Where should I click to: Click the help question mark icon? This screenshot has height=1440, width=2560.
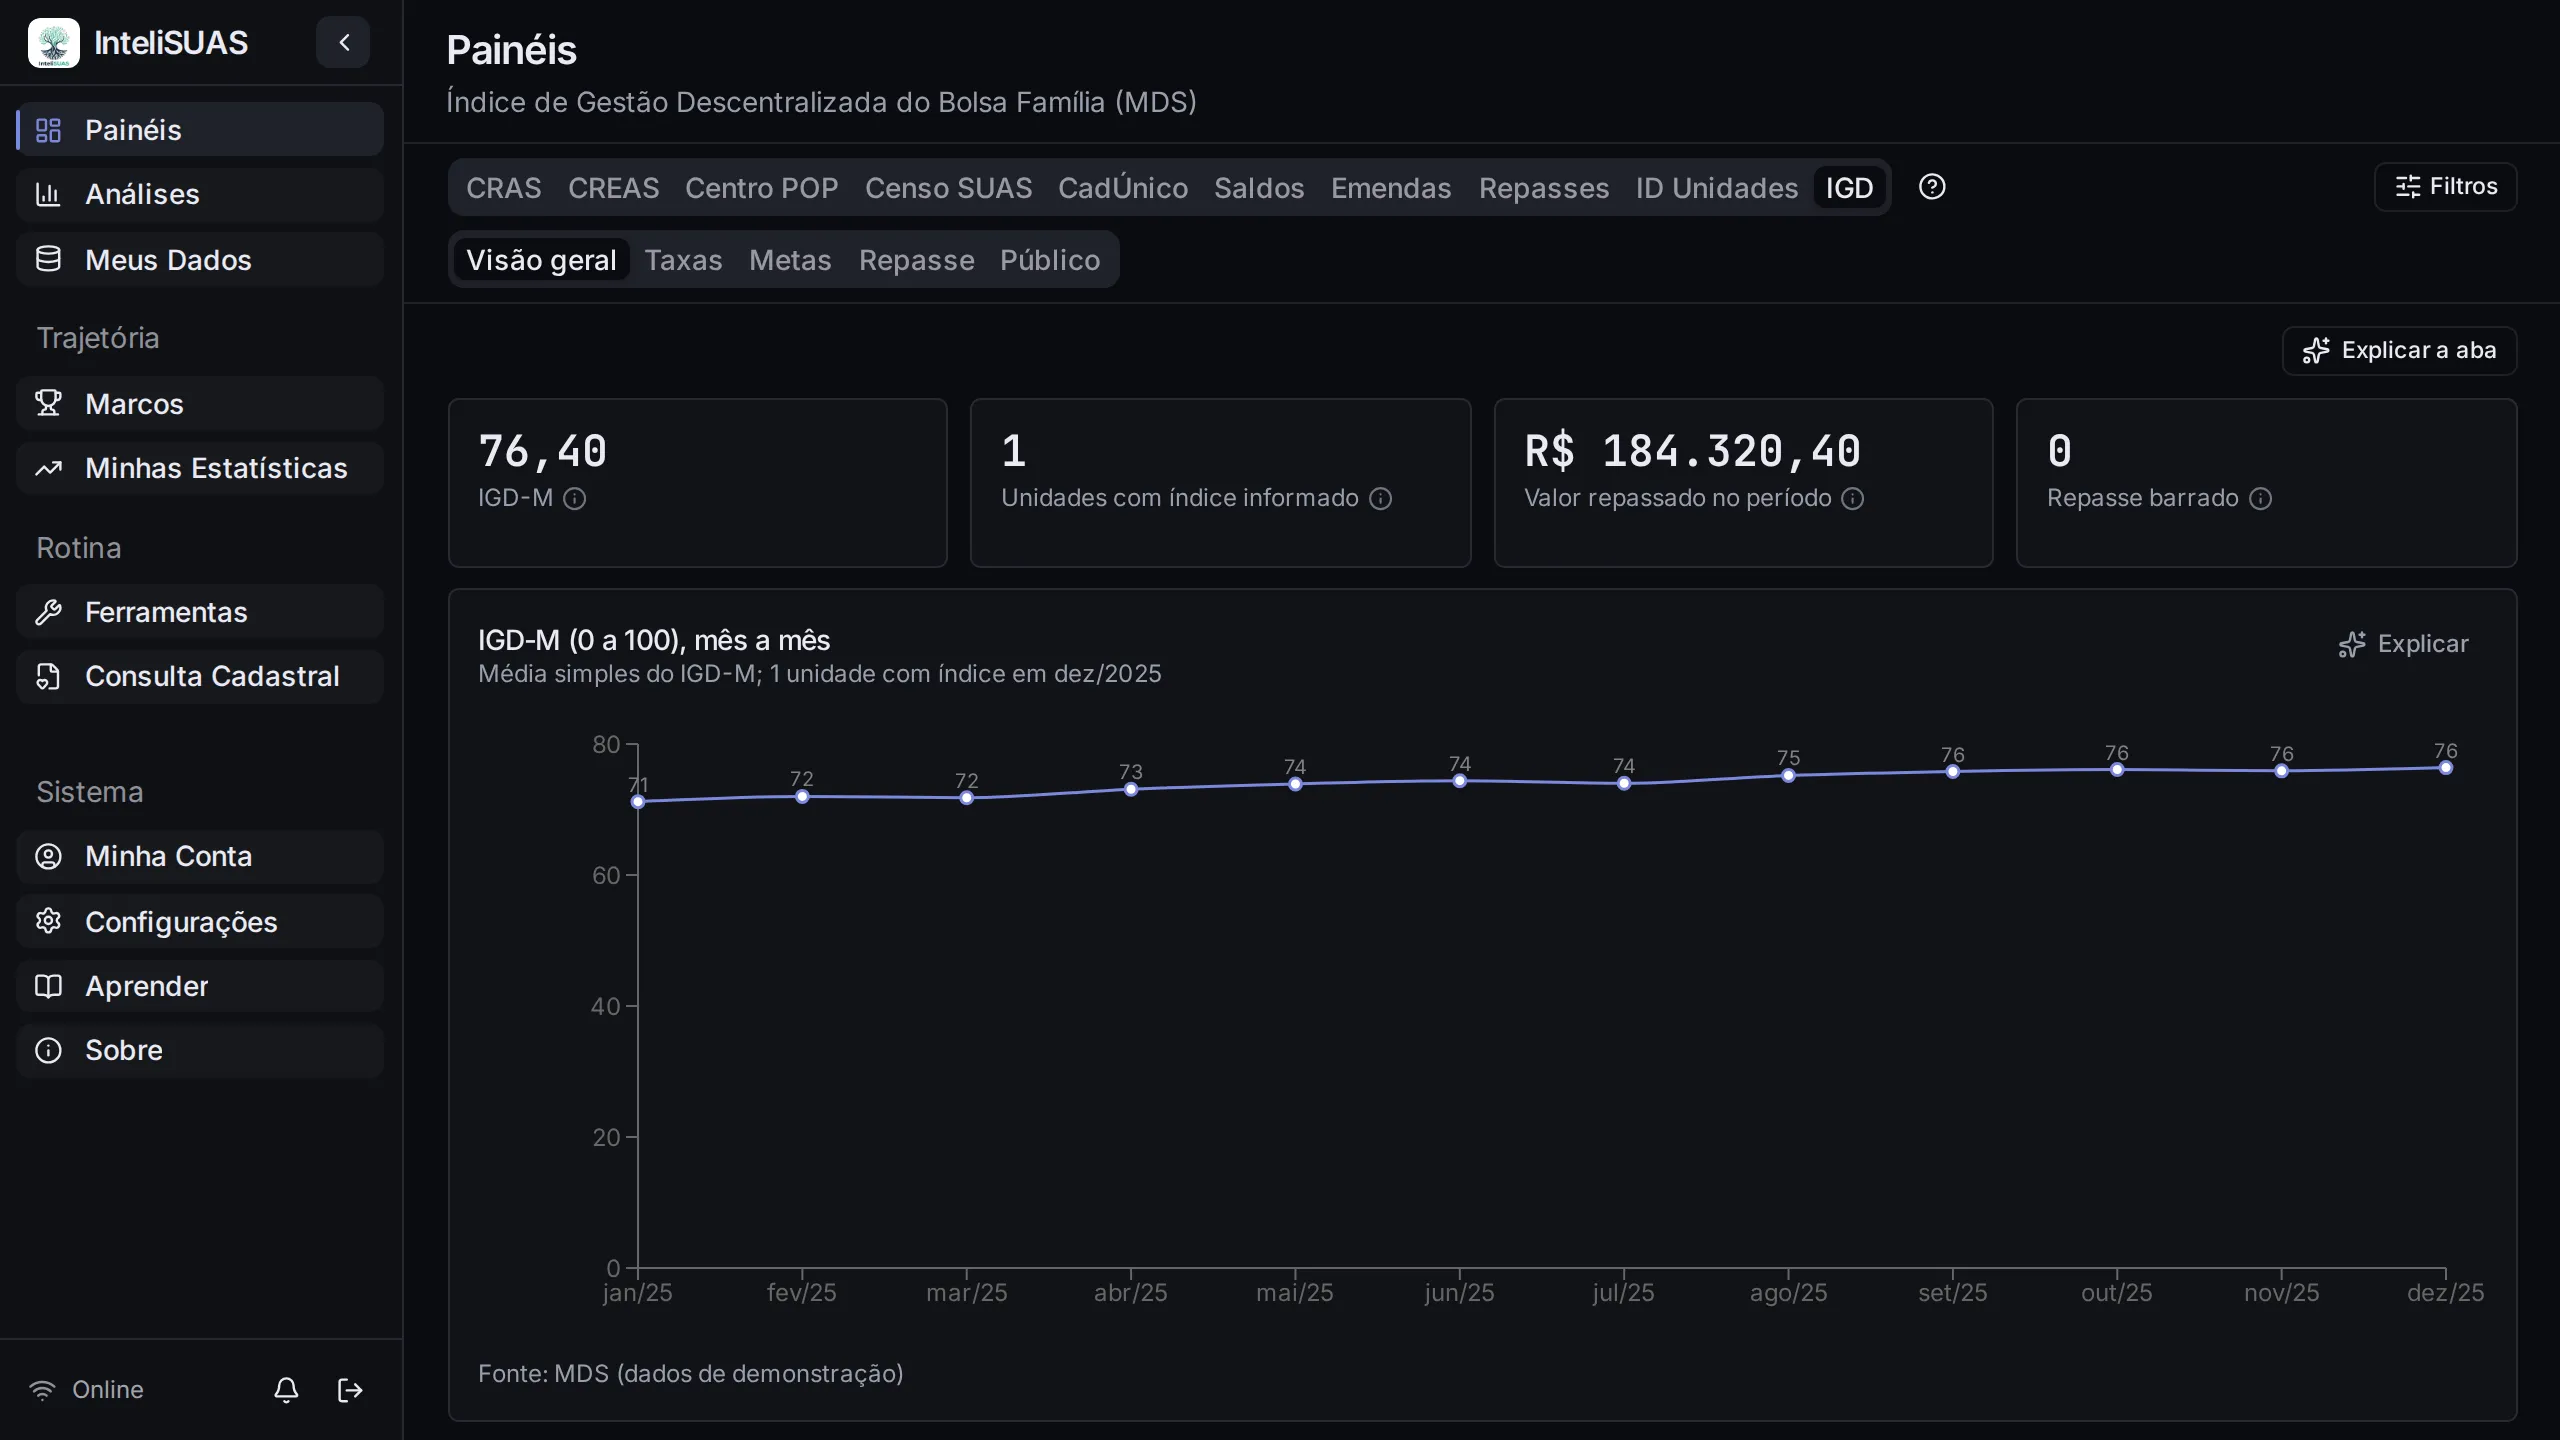(1932, 187)
